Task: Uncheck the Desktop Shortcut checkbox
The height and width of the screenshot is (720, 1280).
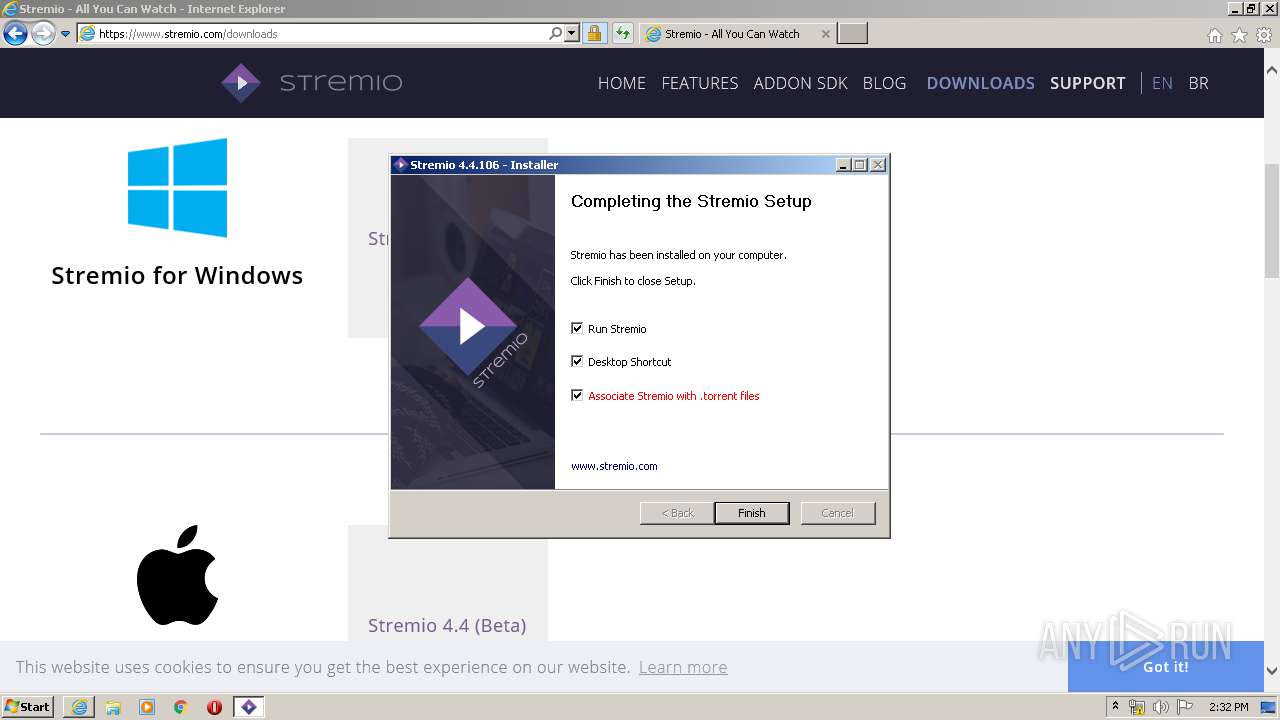Action: (577, 361)
